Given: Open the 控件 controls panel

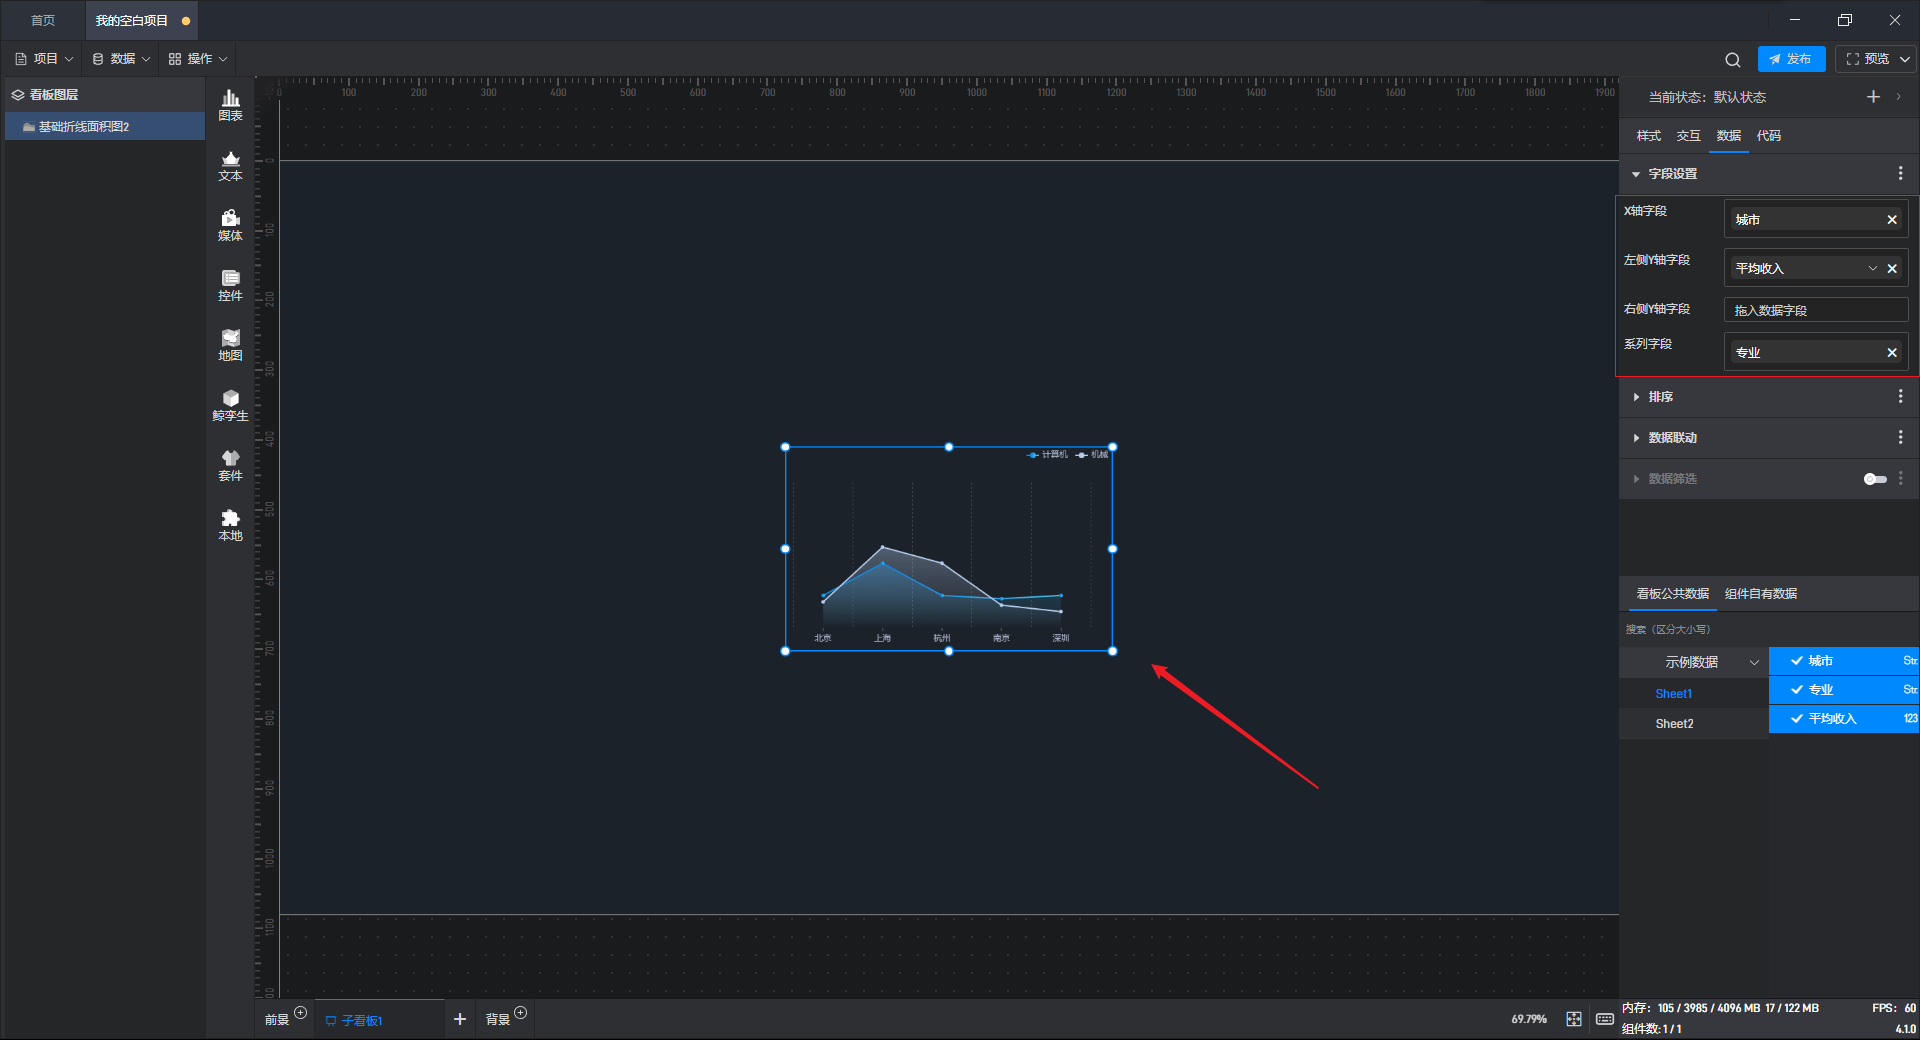Looking at the screenshot, I should (x=230, y=285).
